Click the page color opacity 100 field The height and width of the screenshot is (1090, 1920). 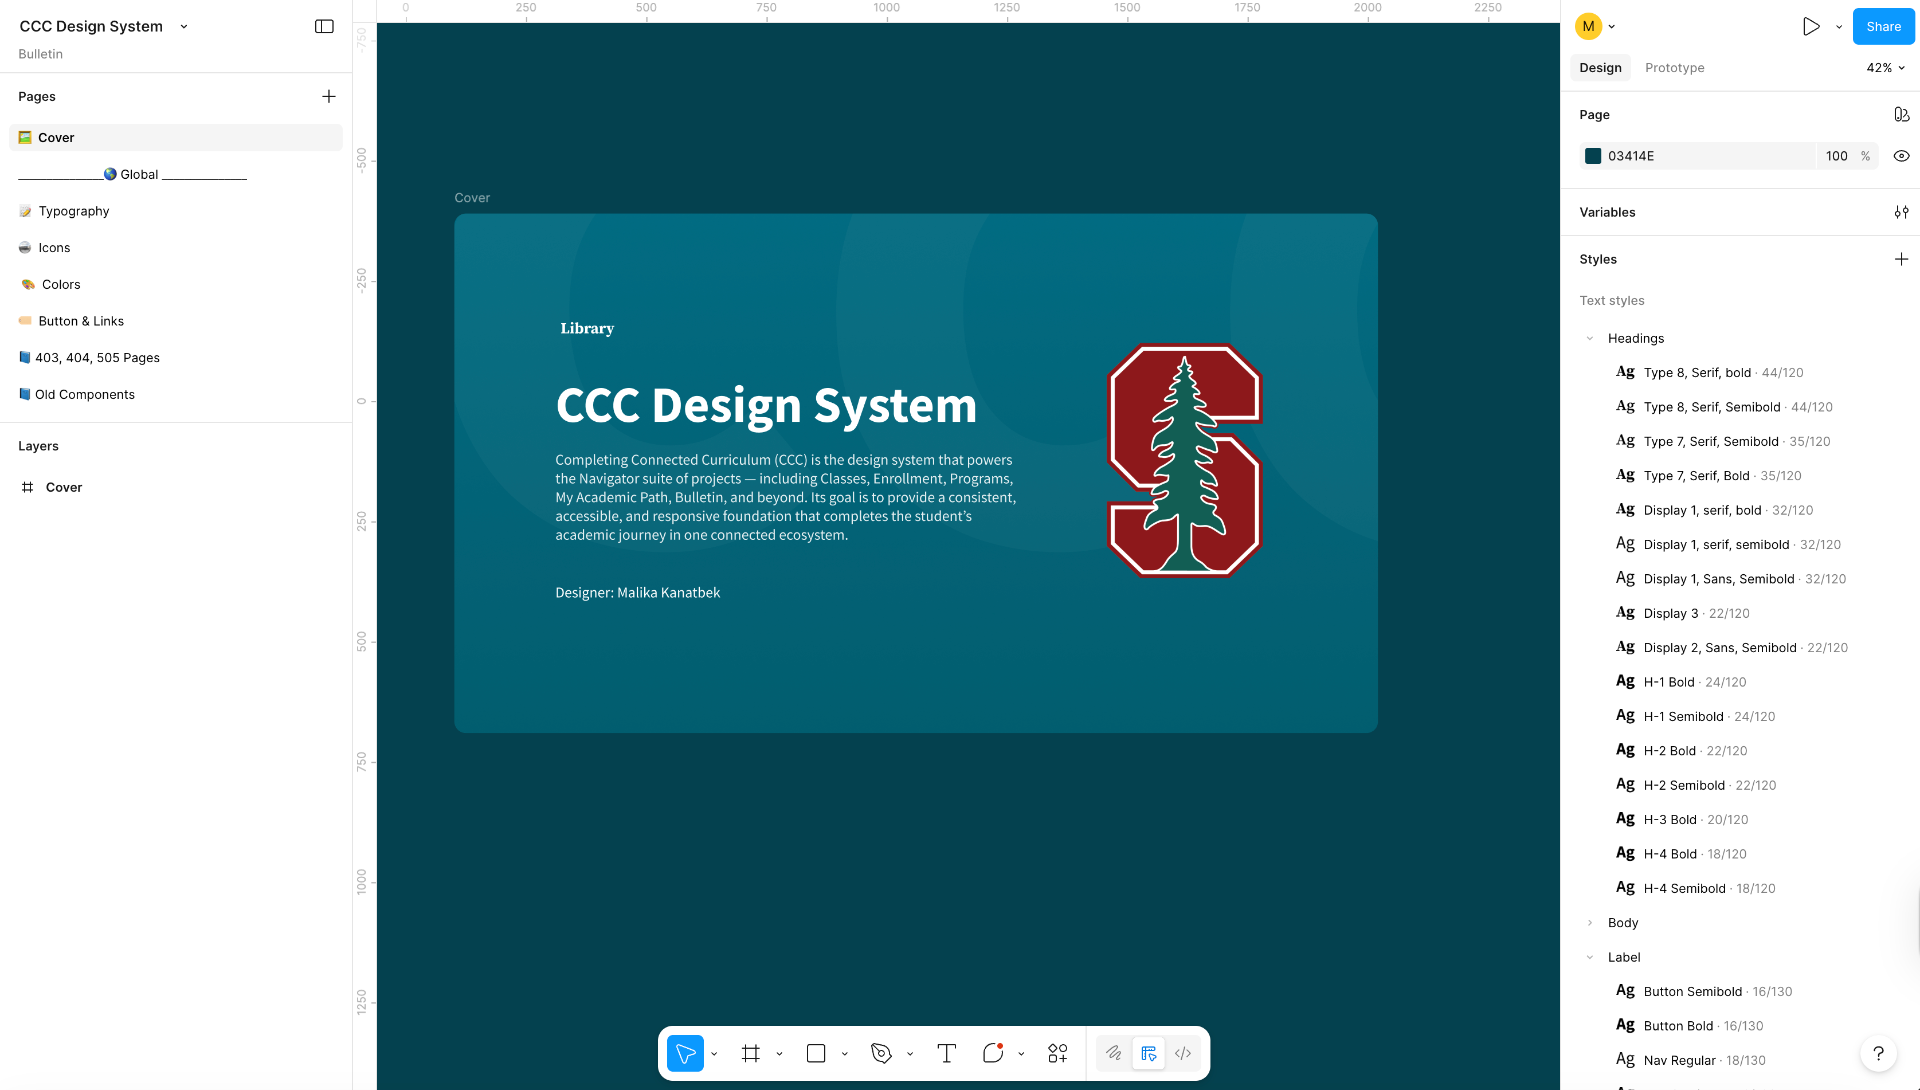tap(1836, 156)
